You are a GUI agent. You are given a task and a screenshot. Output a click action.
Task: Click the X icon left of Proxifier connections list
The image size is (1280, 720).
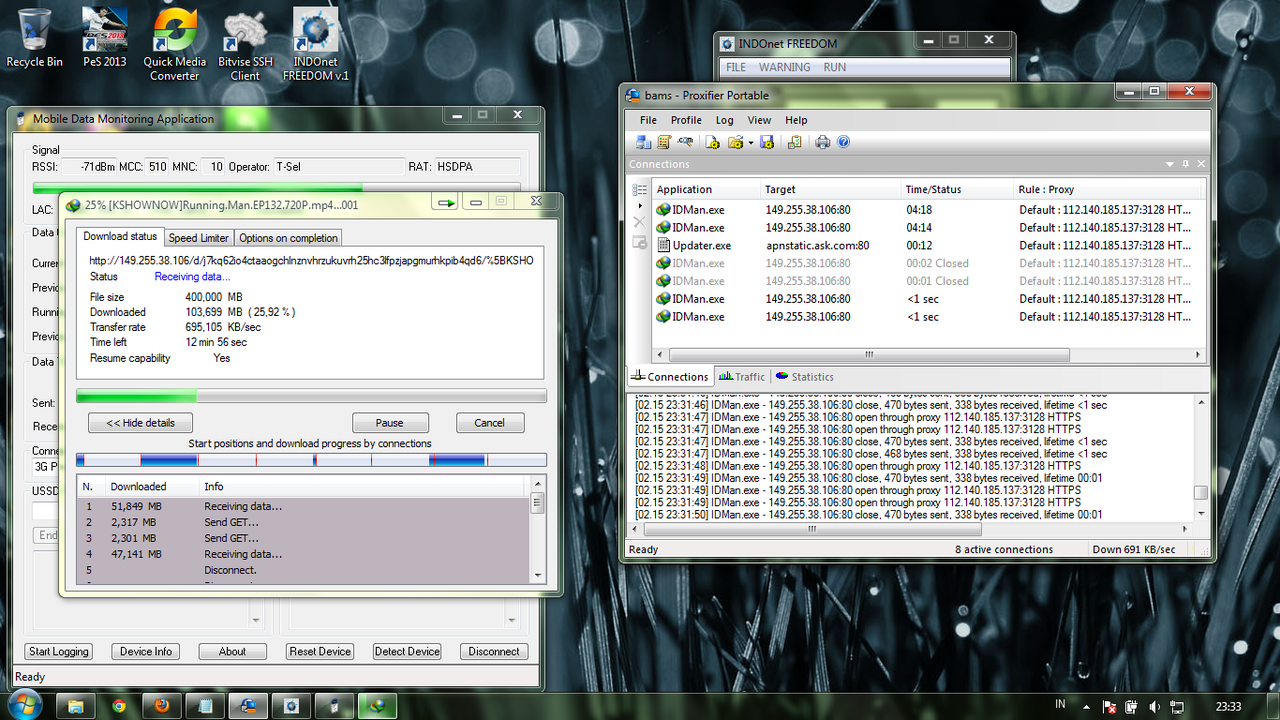(x=640, y=223)
